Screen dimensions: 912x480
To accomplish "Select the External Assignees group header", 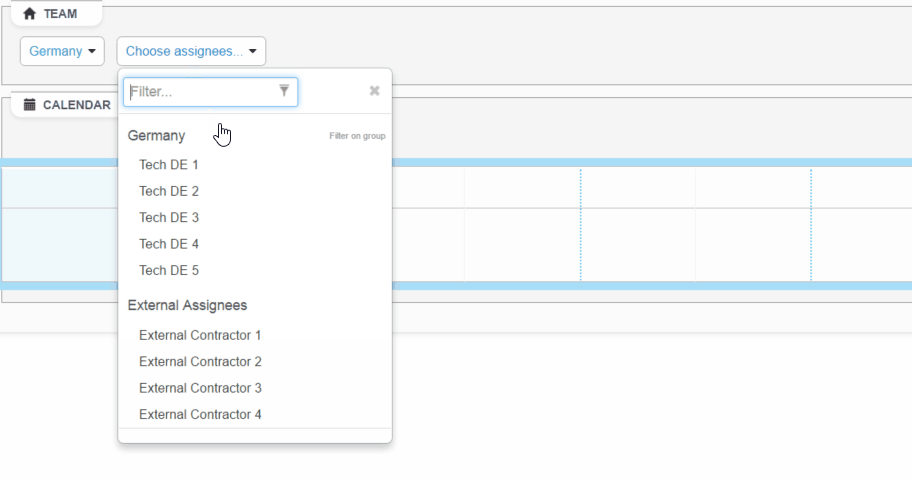I will click(x=187, y=305).
